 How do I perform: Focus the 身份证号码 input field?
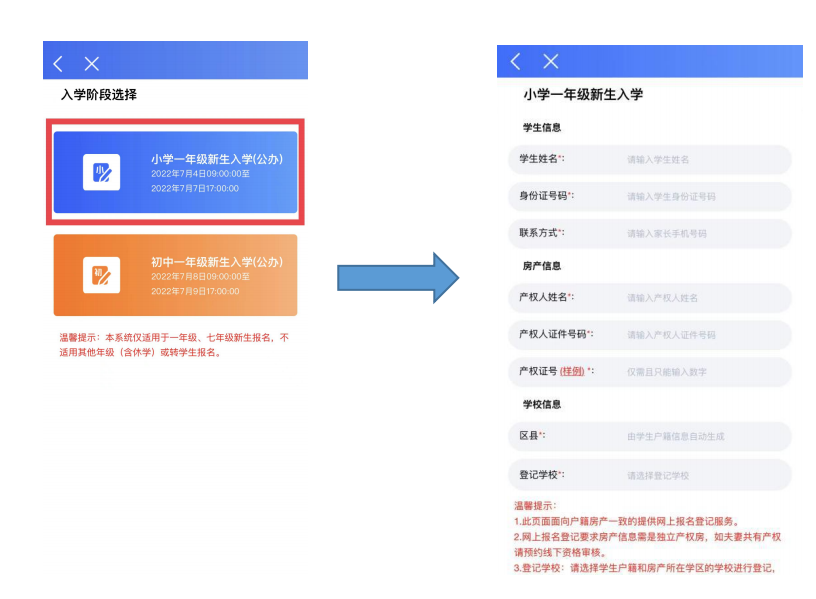(650, 196)
